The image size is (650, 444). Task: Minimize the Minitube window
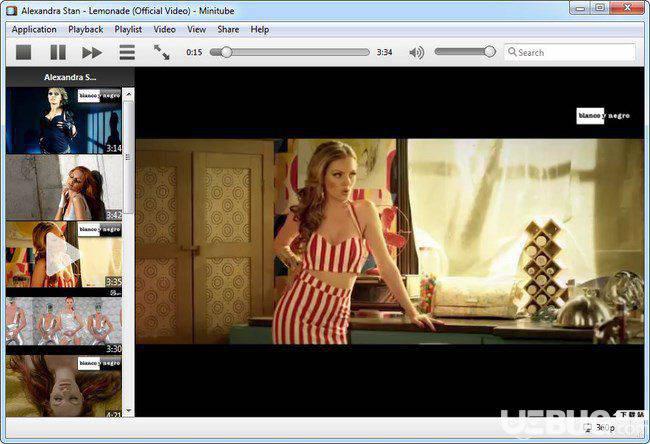click(x=580, y=8)
